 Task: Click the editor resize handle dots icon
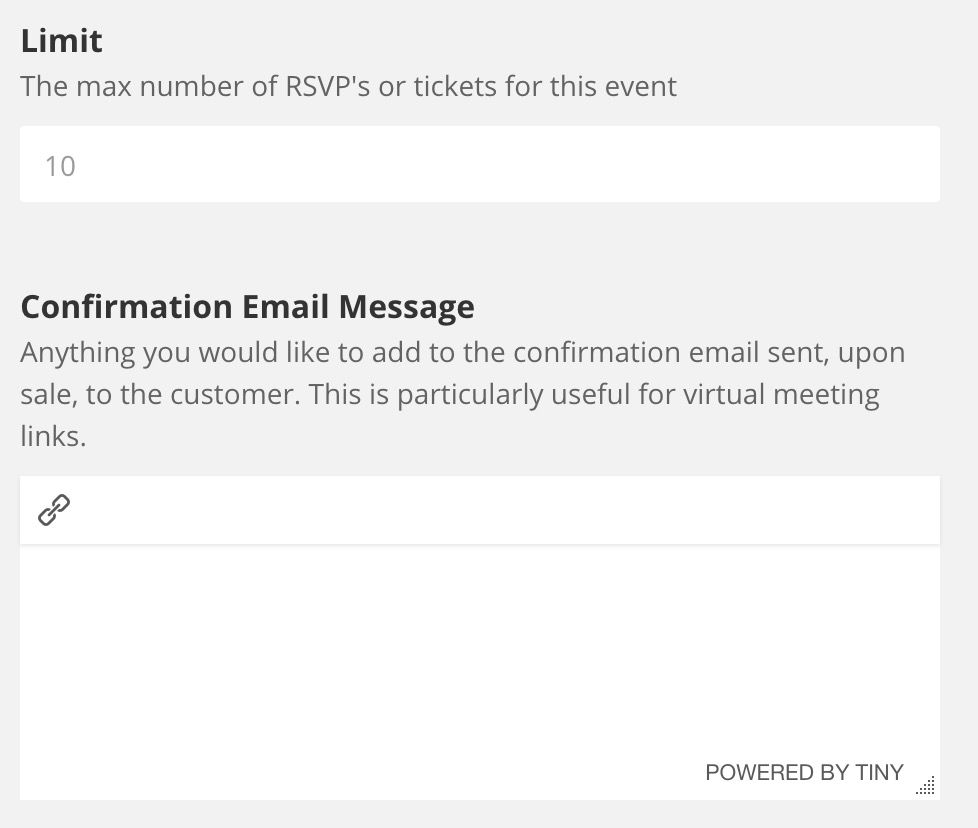pos(926,785)
